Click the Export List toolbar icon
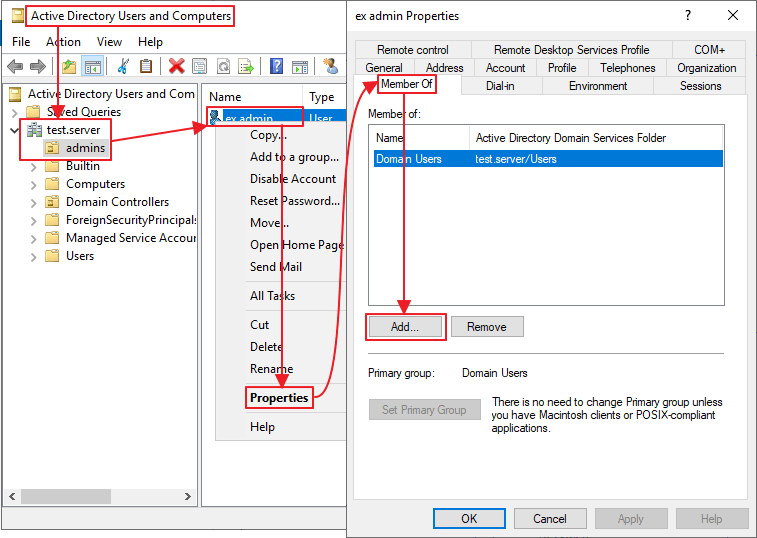 click(x=246, y=66)
